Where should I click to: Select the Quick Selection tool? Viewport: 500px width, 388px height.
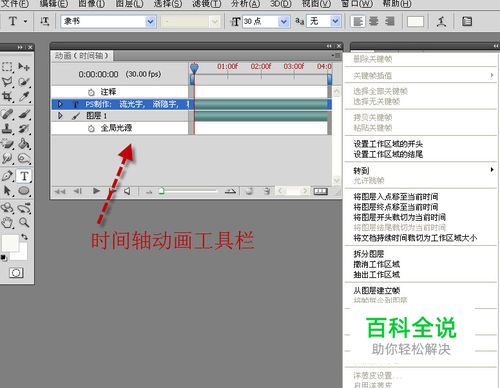(24, 82)
